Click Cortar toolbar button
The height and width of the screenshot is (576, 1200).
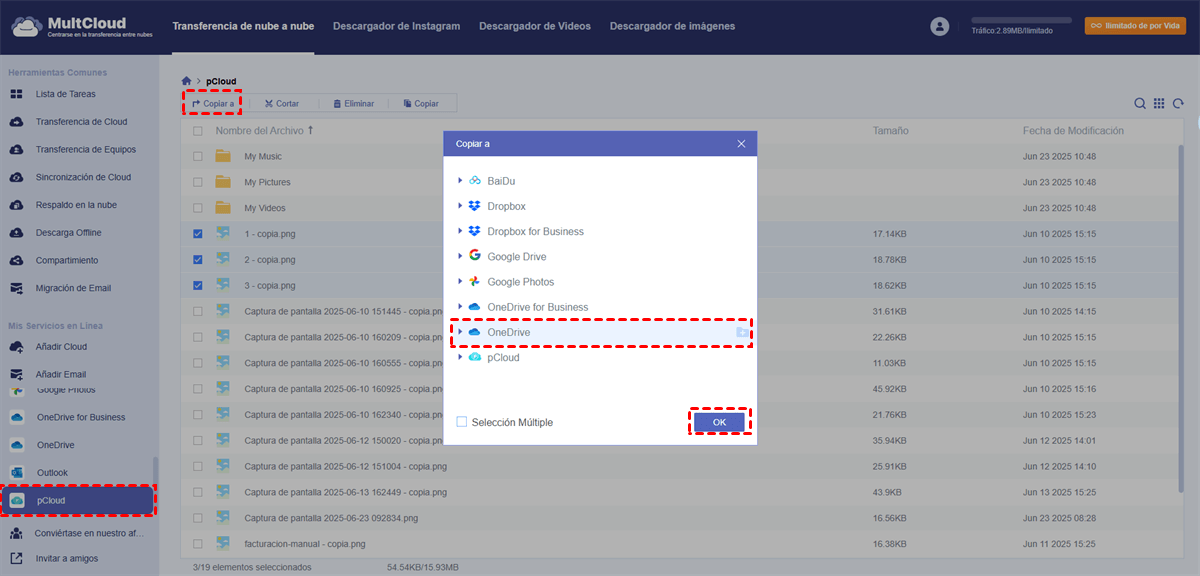coord(282,103)
